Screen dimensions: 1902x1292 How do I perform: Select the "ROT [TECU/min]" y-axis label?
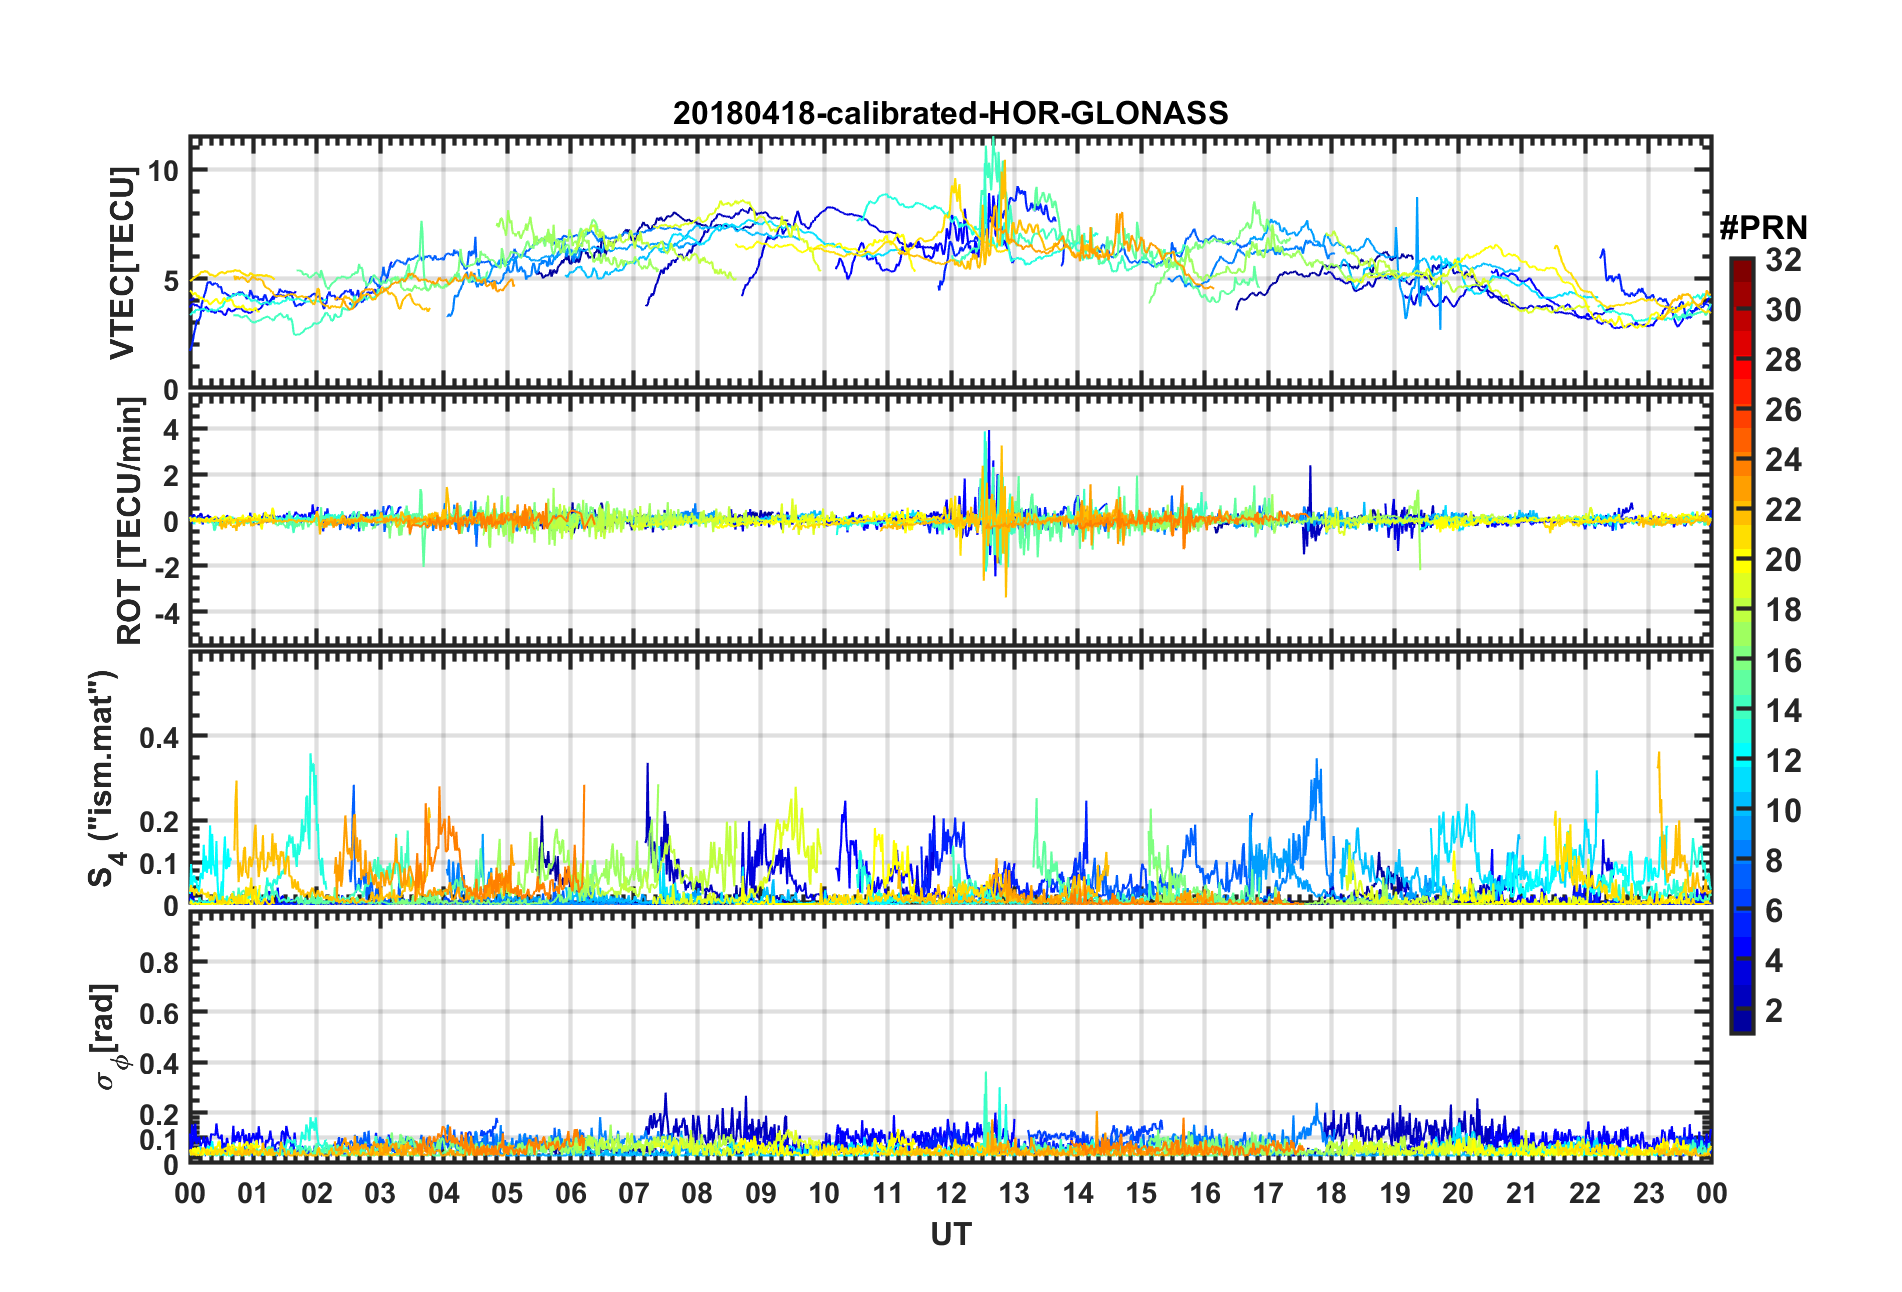pos(130,521)
